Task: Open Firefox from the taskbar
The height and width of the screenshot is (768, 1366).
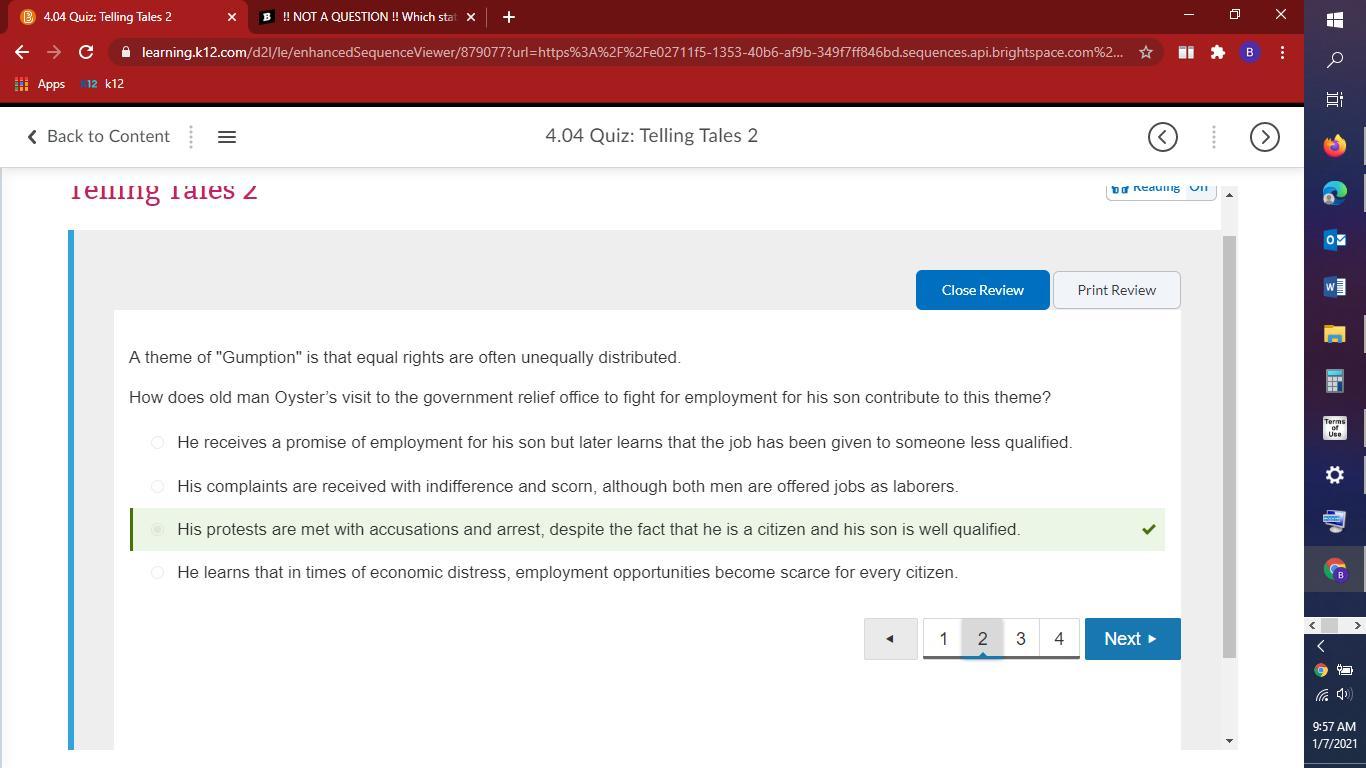Action: [x=1335, y=146]
